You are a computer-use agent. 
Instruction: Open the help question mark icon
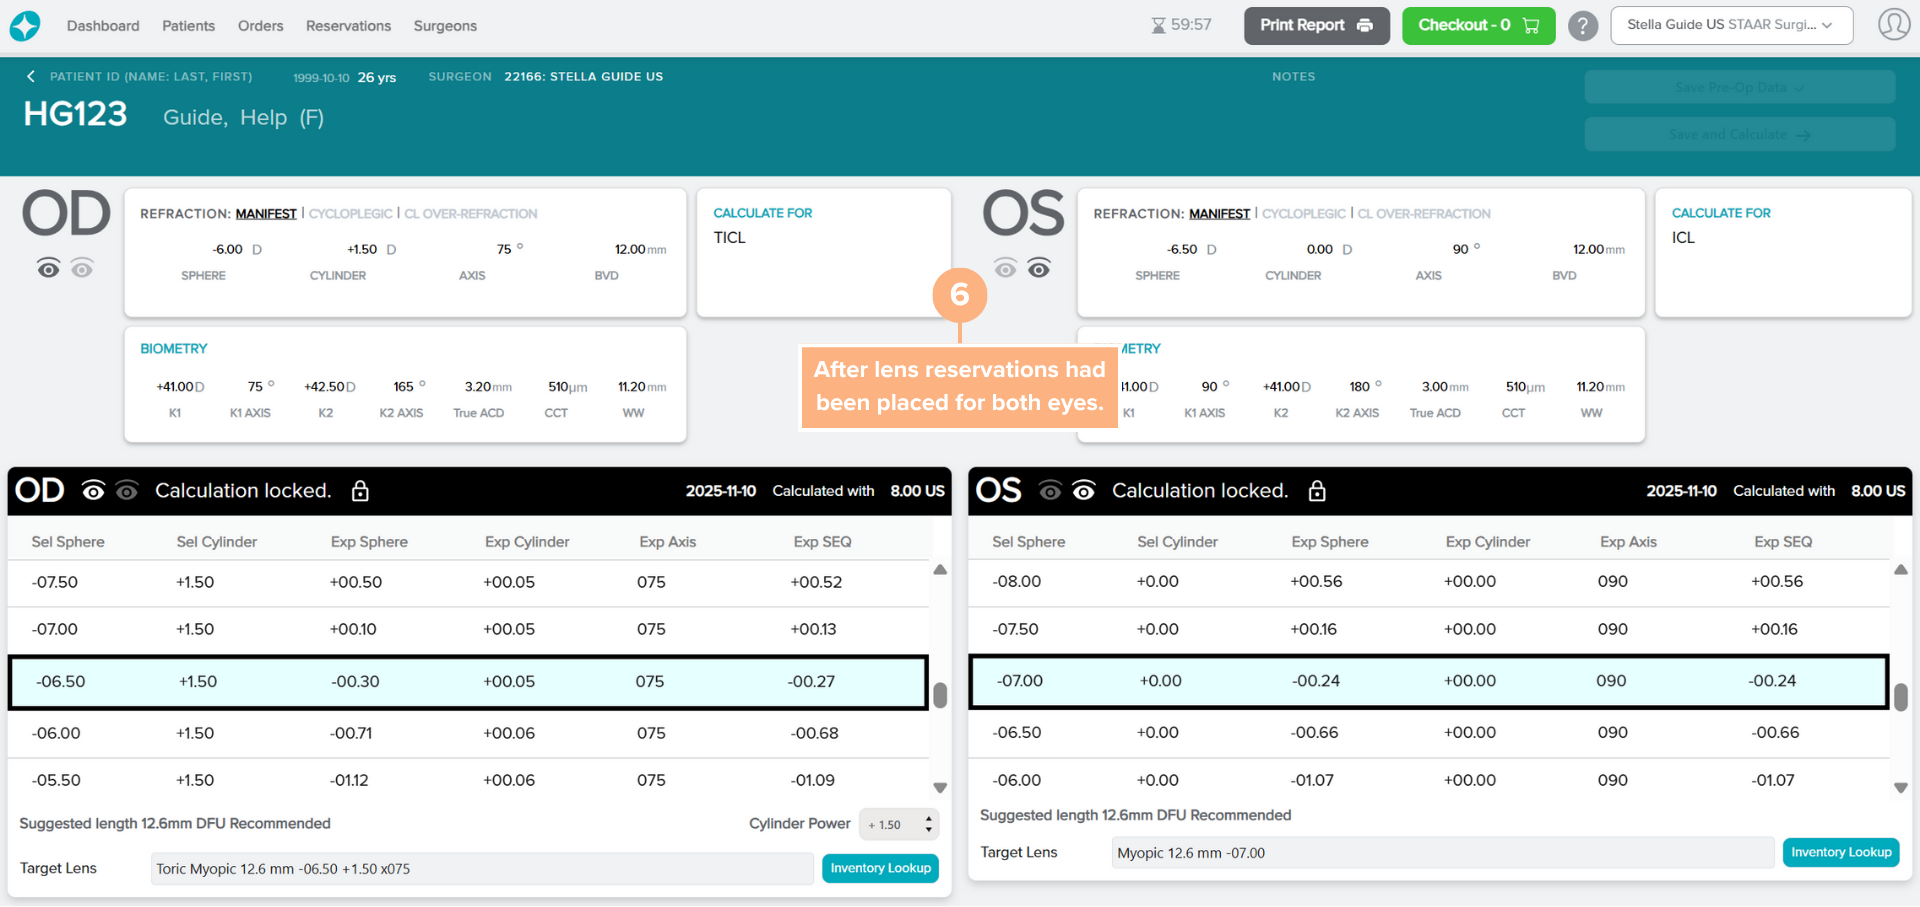1582,26
